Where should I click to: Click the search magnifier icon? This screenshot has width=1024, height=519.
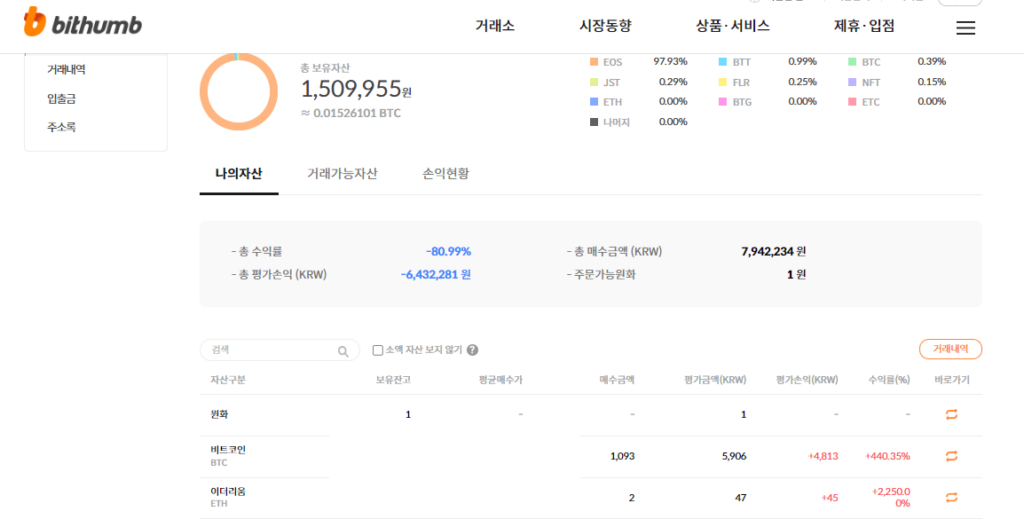click(343, 351)
